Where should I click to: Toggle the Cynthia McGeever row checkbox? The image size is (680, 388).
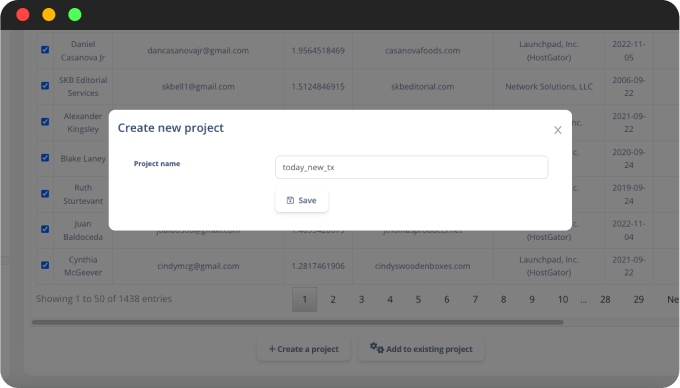(x=45, y=265)
